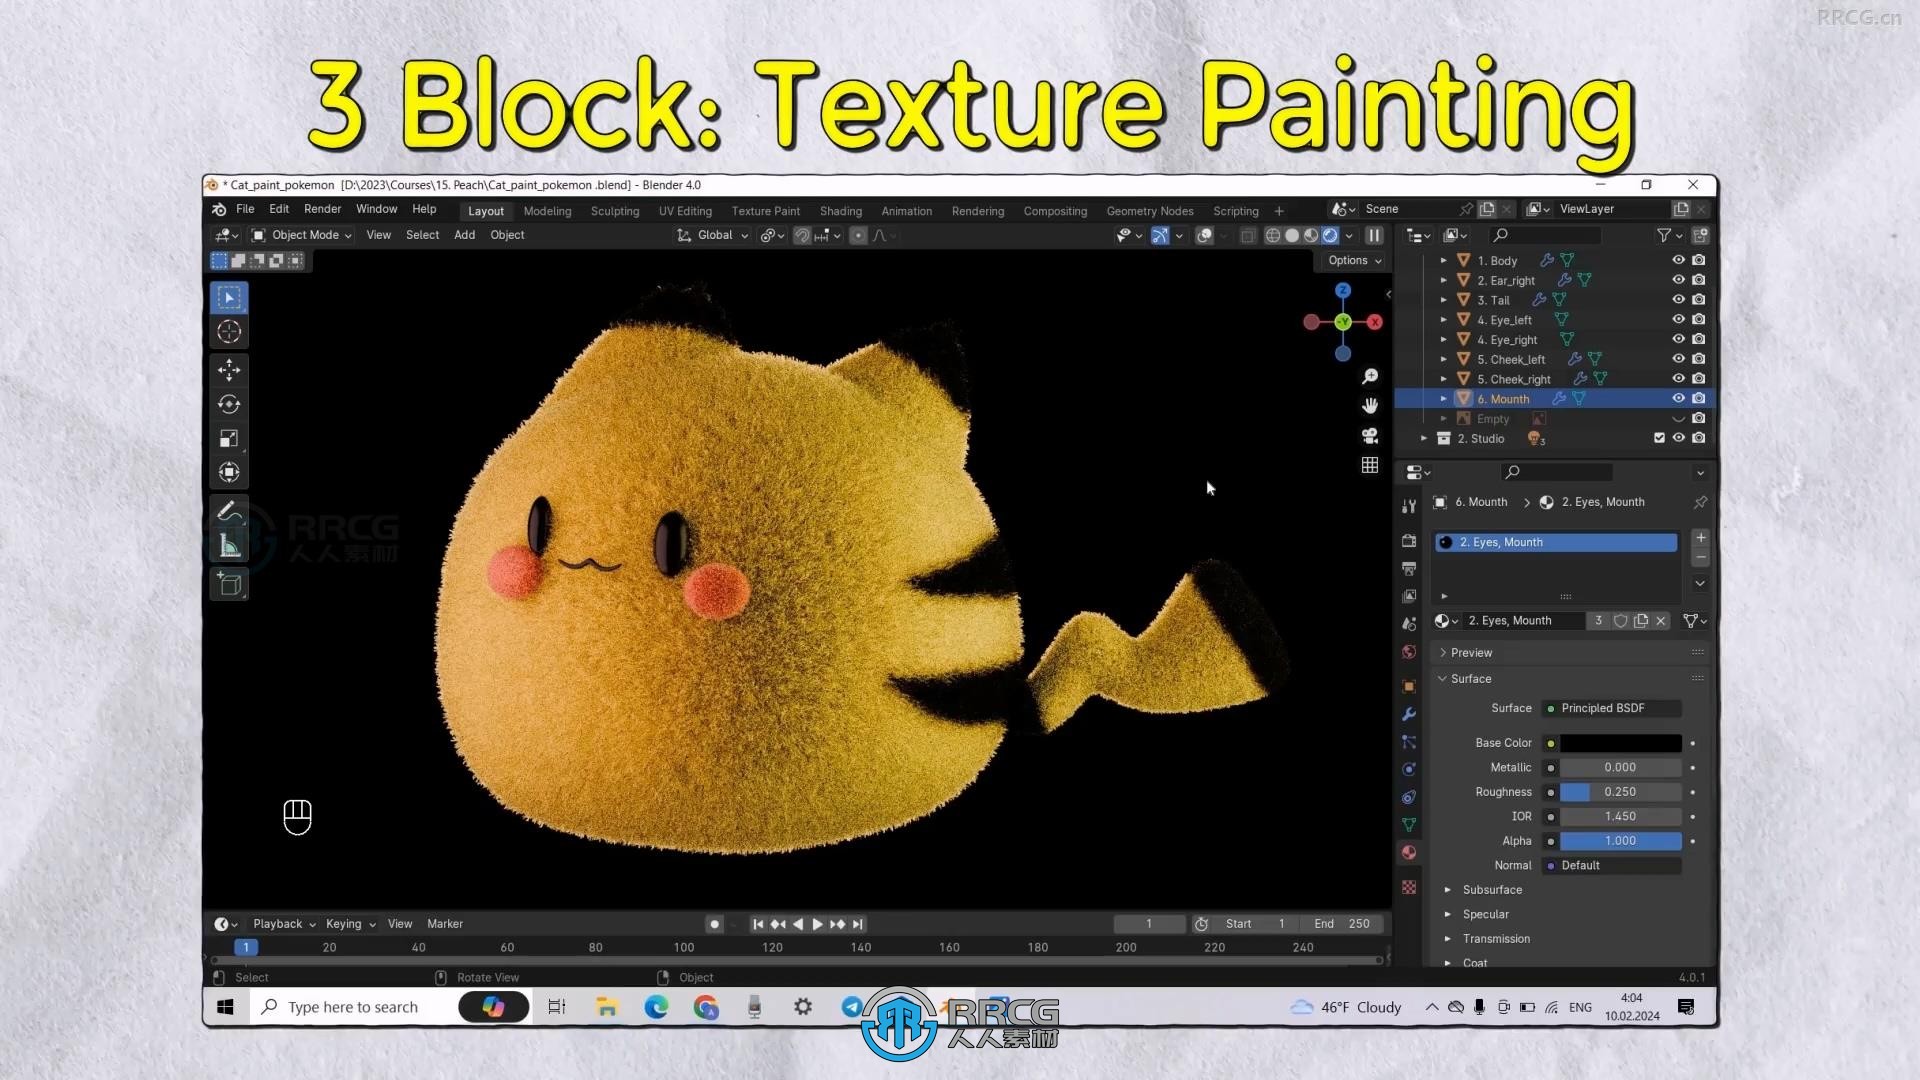
Task: Toggle the camera view icon
Action: tap(1370, 435)
